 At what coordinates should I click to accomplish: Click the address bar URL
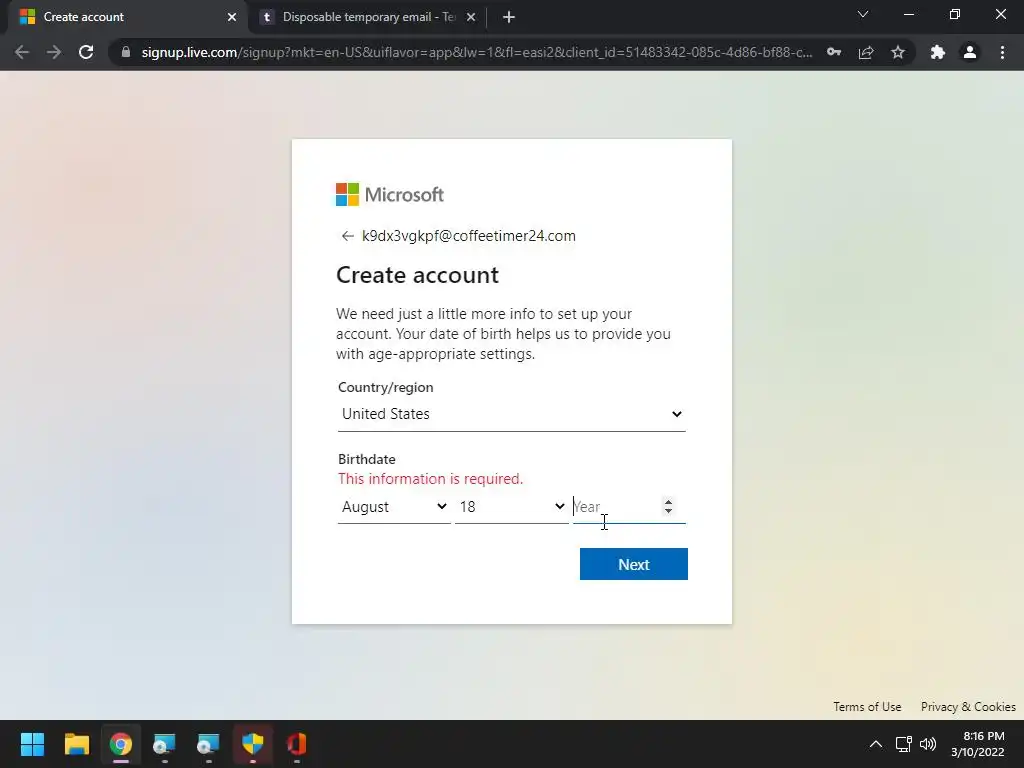coord(477,52)
